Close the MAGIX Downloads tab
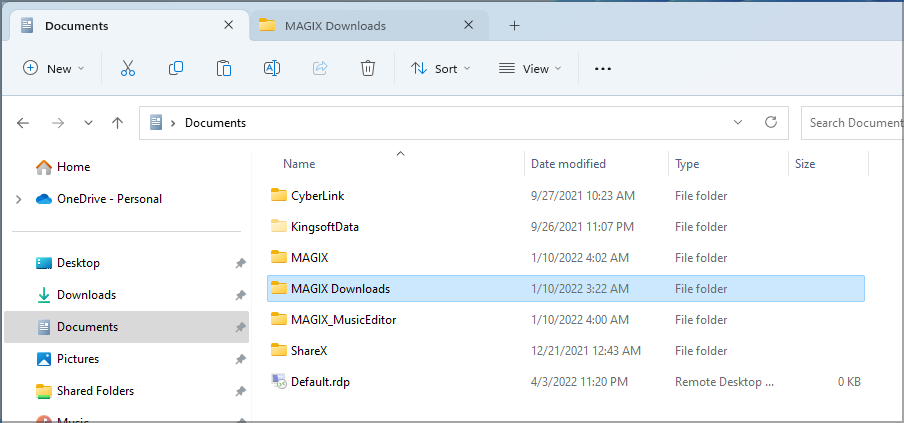This screenshot has height=423, width=904. pyautogui.click(x=469, y=25)
